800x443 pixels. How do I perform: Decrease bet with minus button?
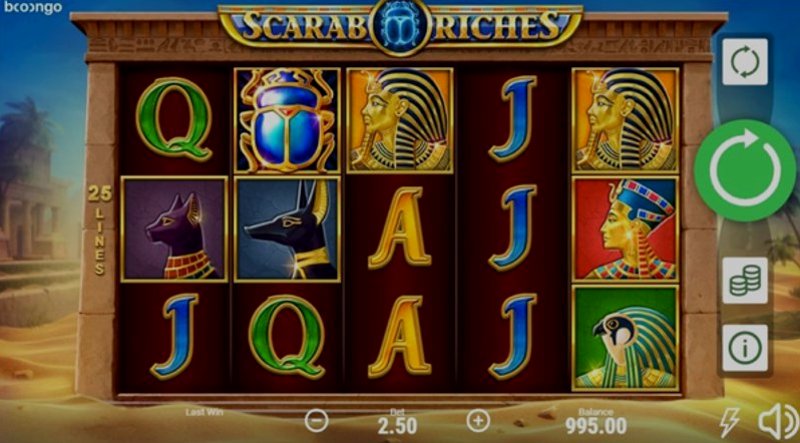pyautogui.click(x=316, y=421)
